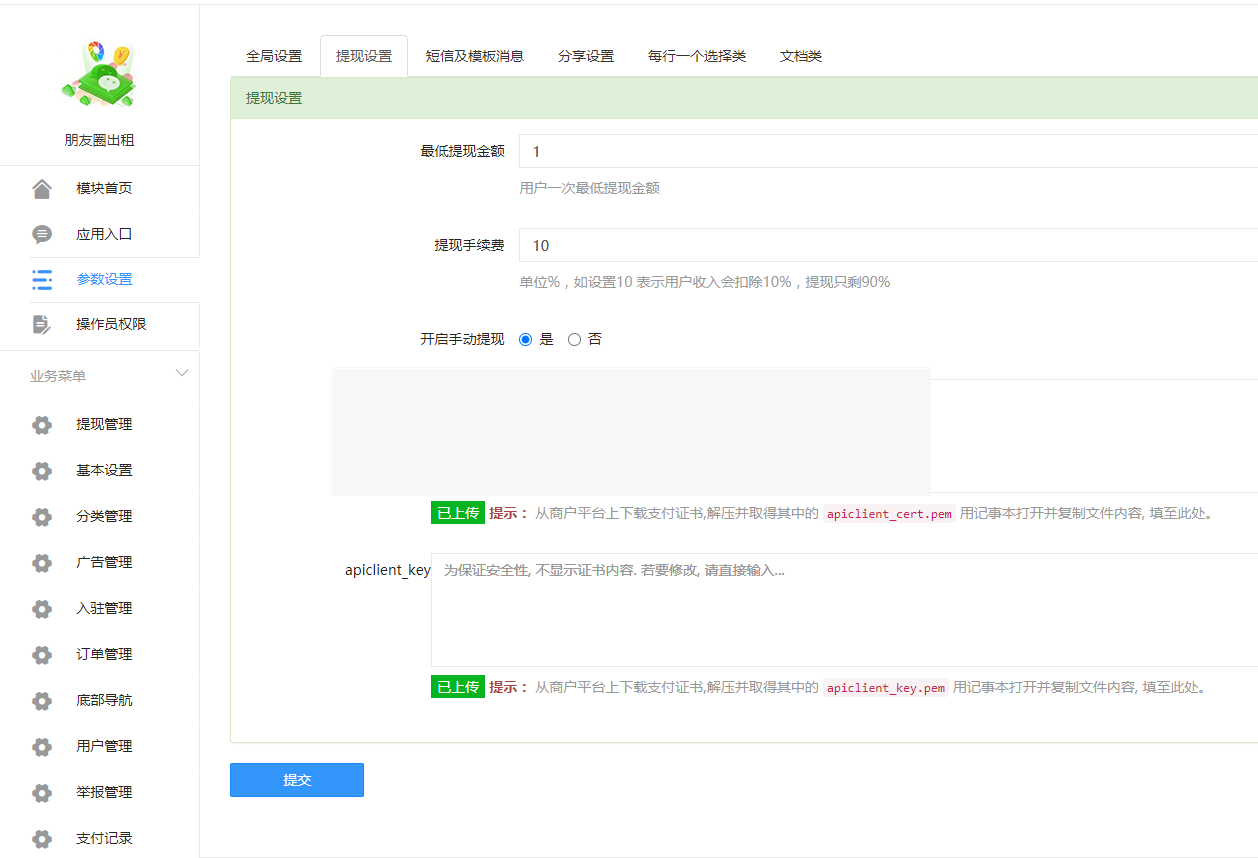Switch to the 全局设置 tab
The image size is (1258, 858).
(274, 56)
